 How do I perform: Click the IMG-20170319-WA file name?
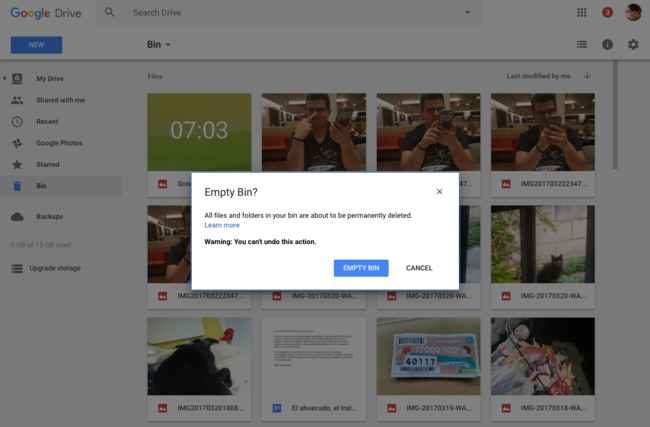tap(439, 408)
